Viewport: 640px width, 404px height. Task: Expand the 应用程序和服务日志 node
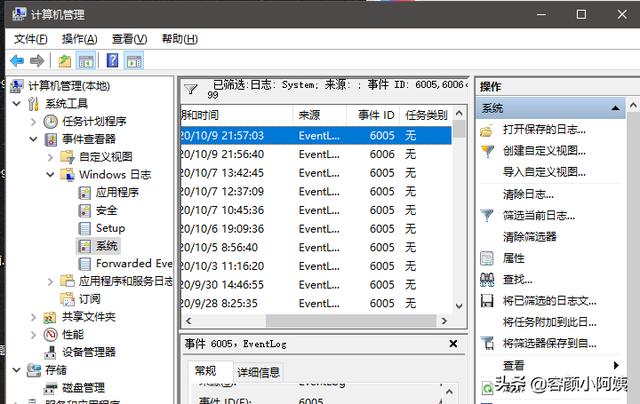tap(50, 282)
